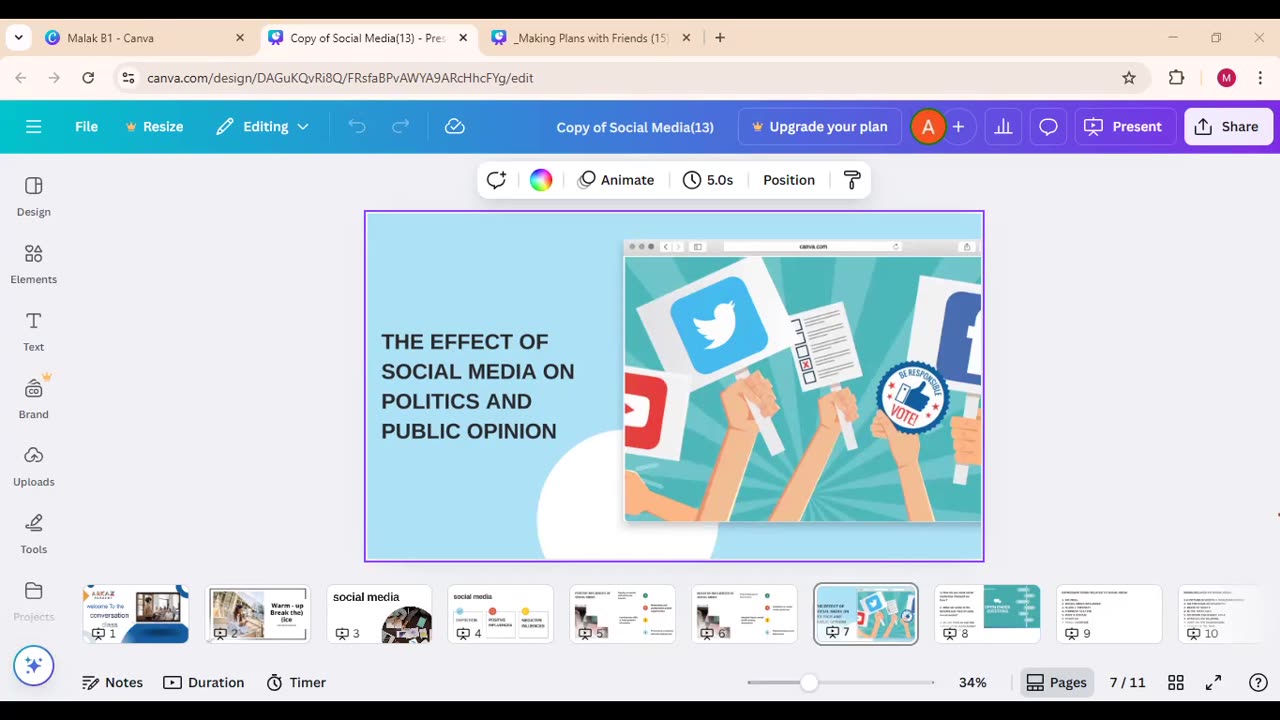This screenshot has width=1280, height=720.
Task: View site information icon in address bar
Action: point(127,78)
